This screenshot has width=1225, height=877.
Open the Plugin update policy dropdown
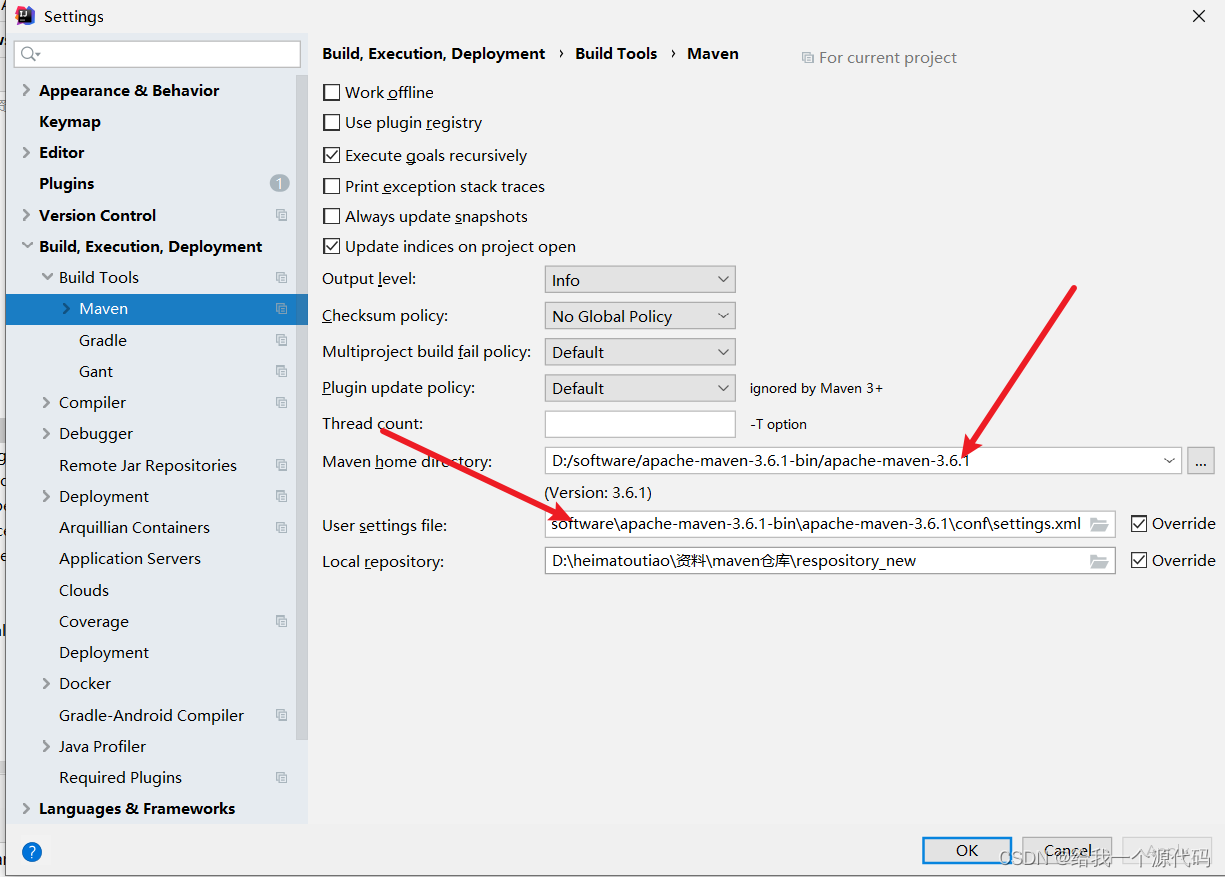click(640, 388)
